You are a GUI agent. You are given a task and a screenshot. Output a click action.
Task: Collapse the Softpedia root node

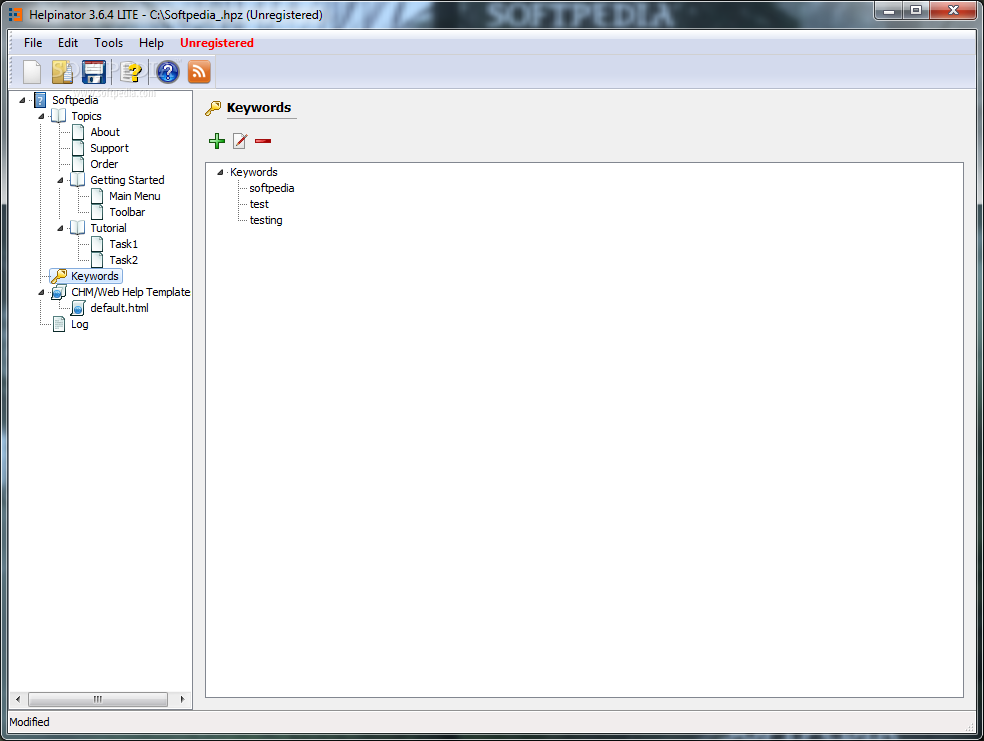22,100
